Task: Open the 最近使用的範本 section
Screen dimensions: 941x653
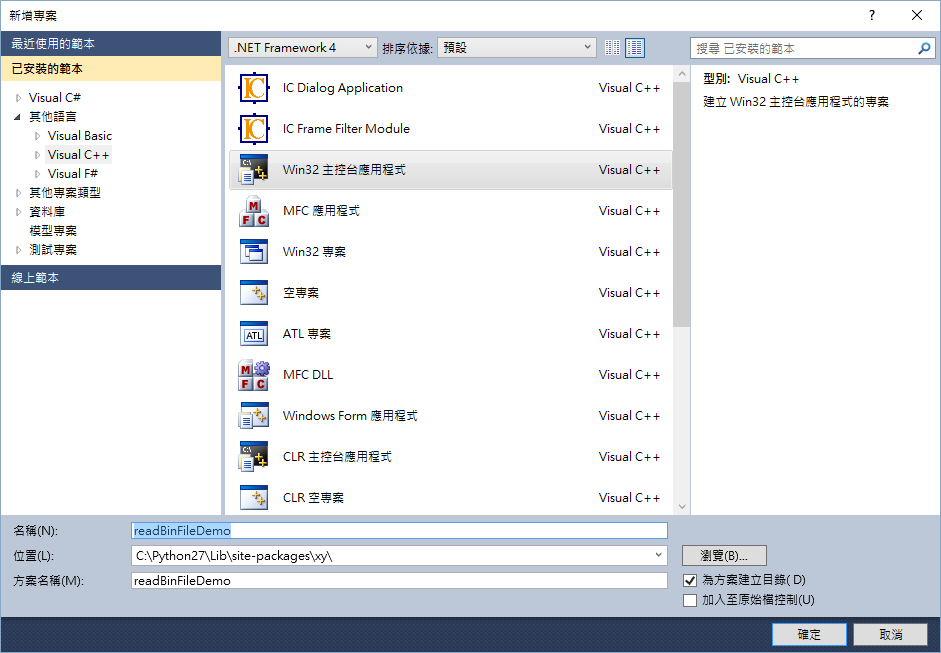Action: [x=111, y=44]
